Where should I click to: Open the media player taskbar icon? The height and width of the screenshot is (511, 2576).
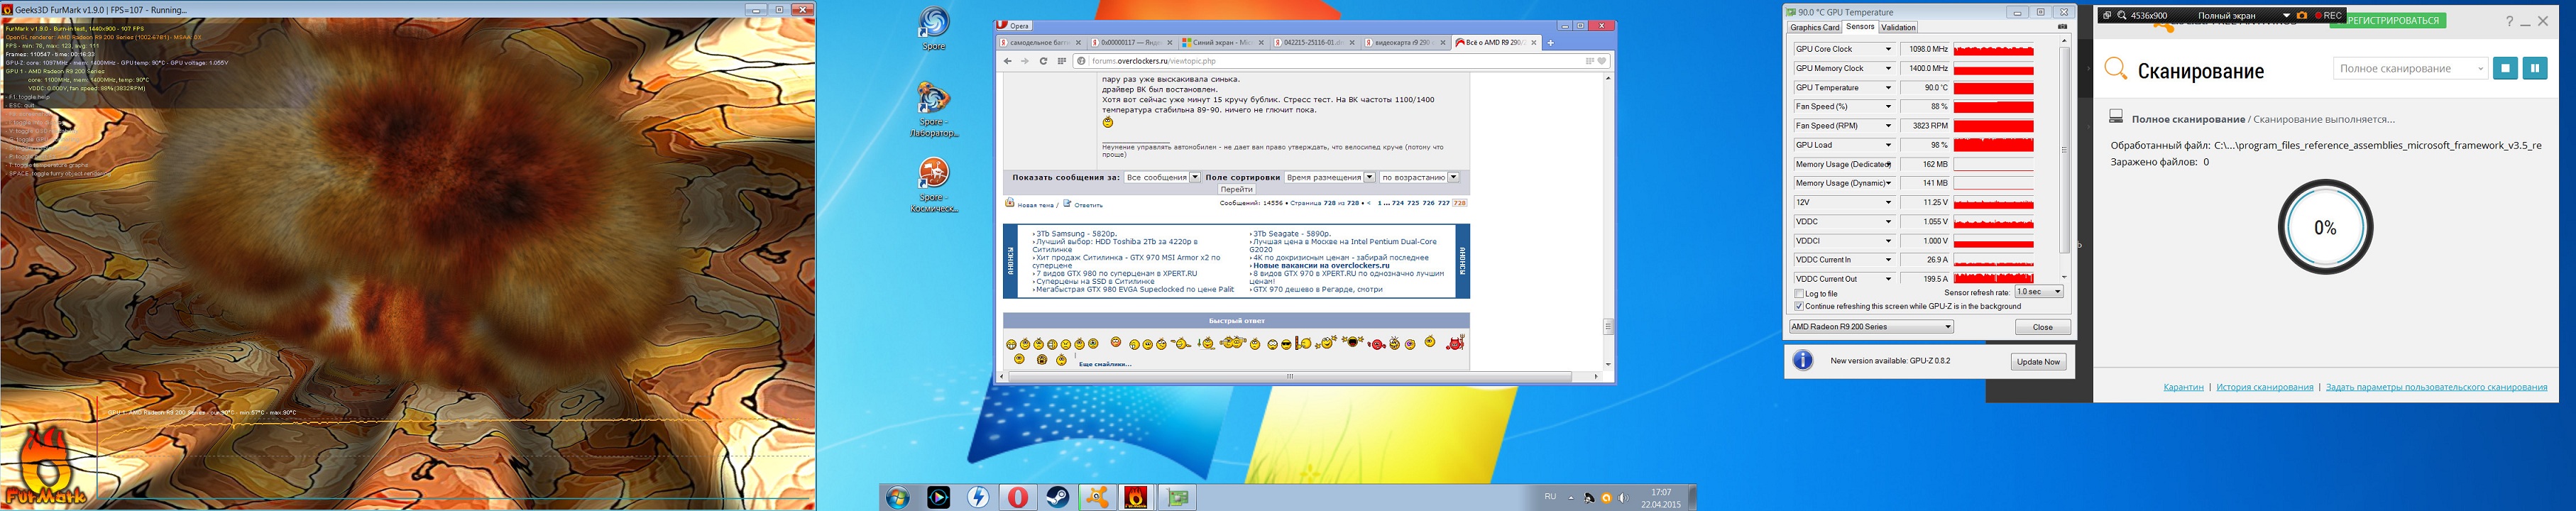point(938,497)
